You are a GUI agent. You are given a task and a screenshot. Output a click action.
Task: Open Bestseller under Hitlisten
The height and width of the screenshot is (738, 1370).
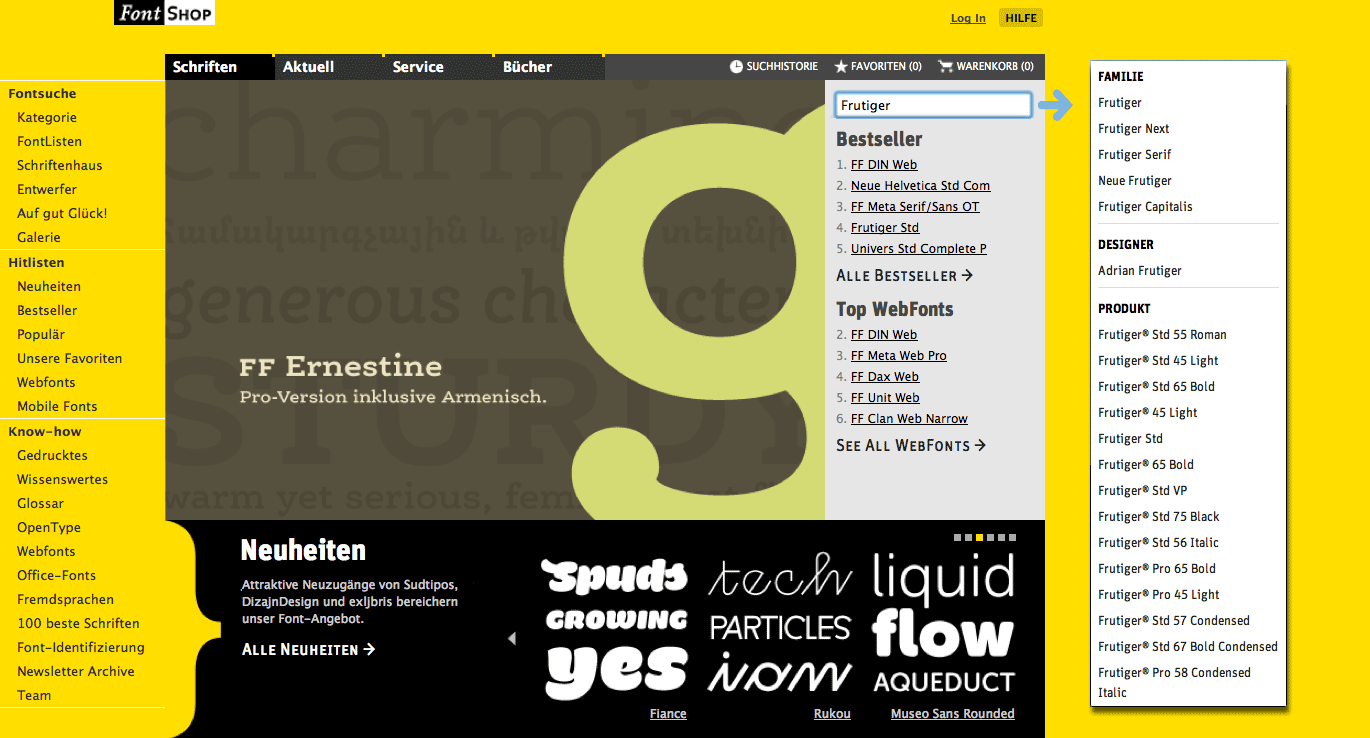(47, 311)
